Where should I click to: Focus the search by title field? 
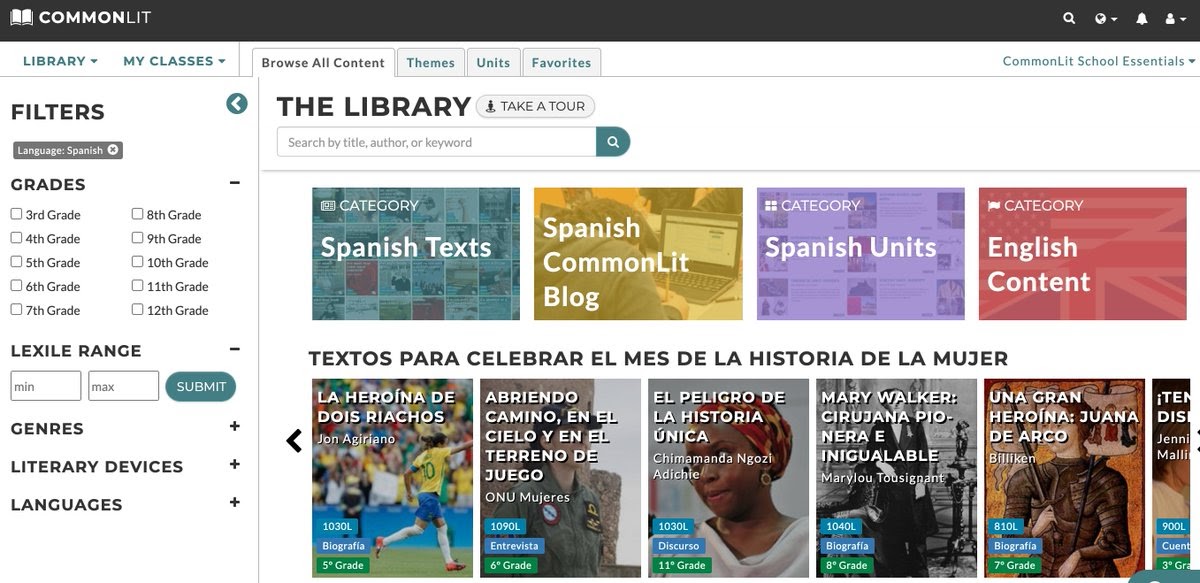point(437,142)
